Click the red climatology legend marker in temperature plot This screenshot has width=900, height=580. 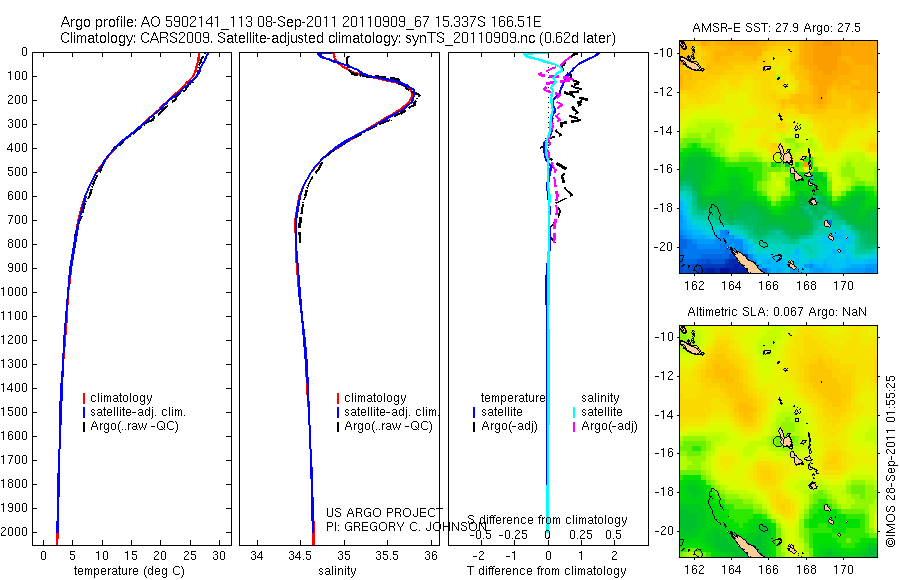click(x=84, y=398)
